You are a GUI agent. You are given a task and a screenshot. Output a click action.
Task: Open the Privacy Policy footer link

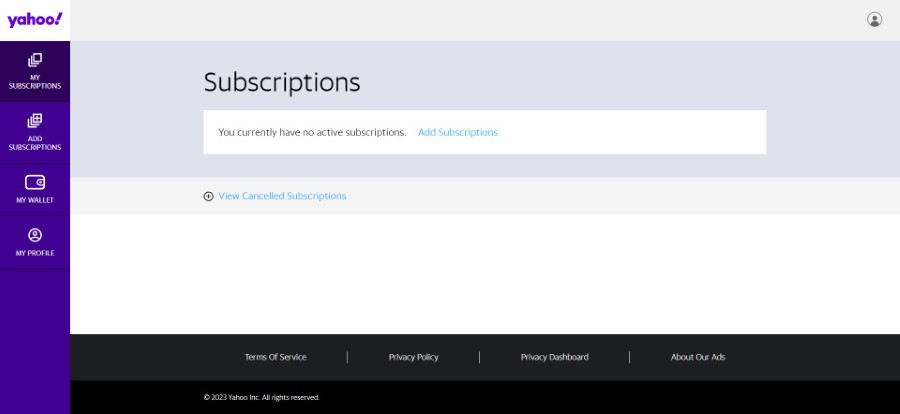point(413,357)
